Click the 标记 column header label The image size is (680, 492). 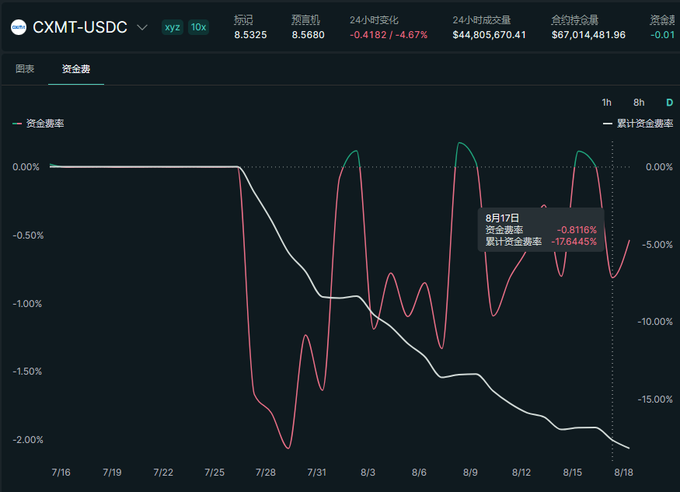coord(243,20)
